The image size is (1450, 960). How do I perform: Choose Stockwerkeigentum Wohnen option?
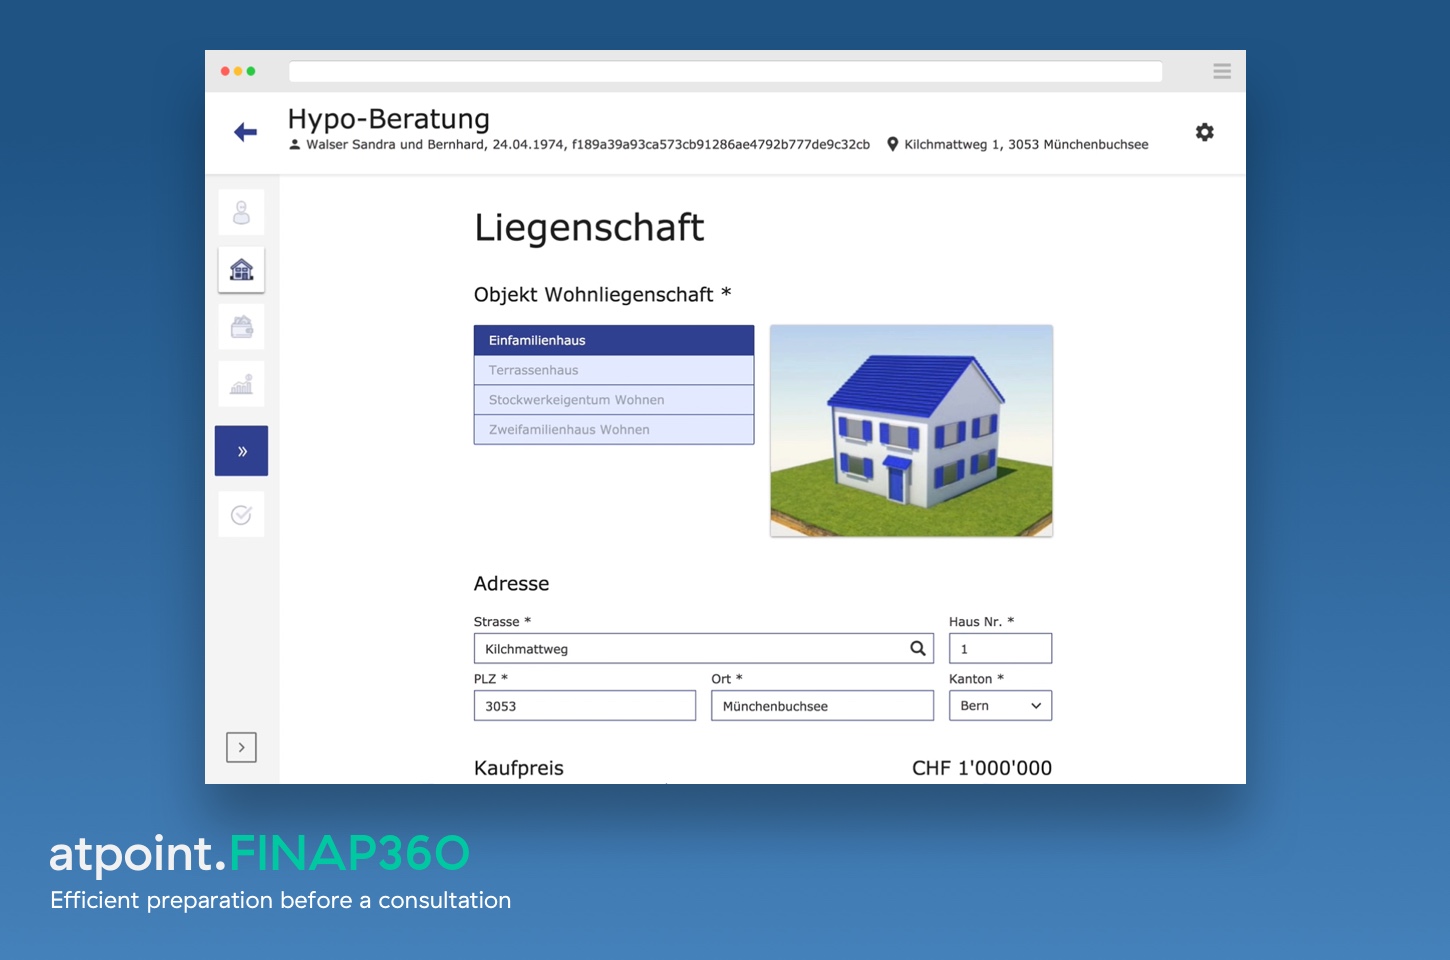click(614, 400)
